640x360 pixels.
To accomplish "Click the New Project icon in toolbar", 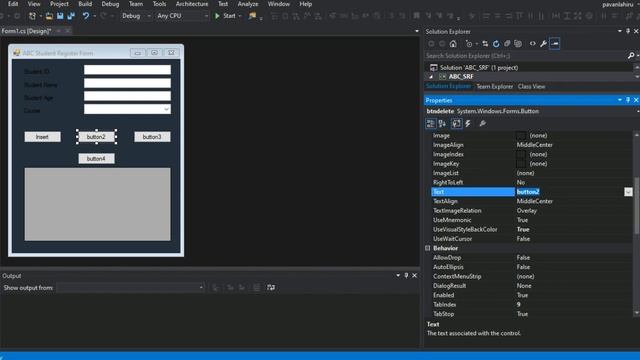I will (x=32, y=16).
